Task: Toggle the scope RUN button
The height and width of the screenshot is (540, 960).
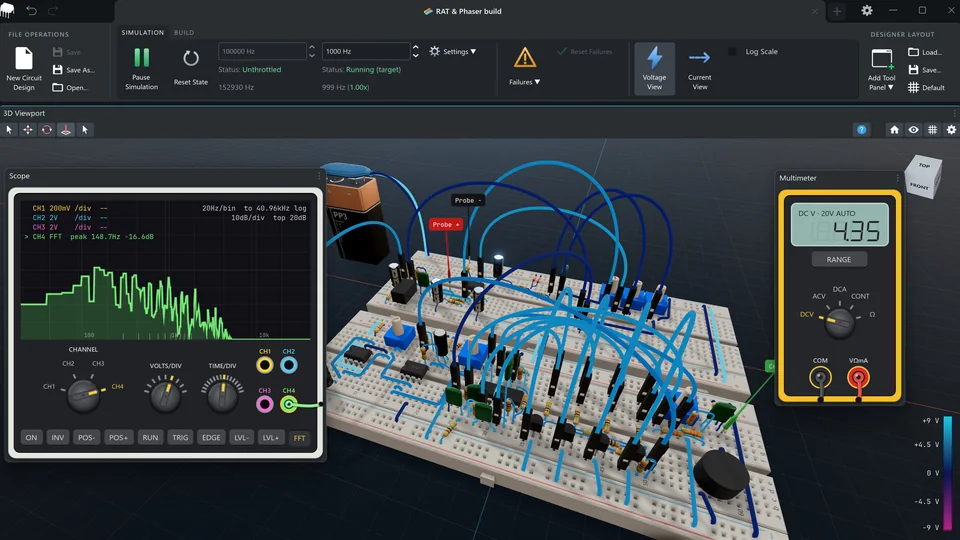Action: [150, 437]
